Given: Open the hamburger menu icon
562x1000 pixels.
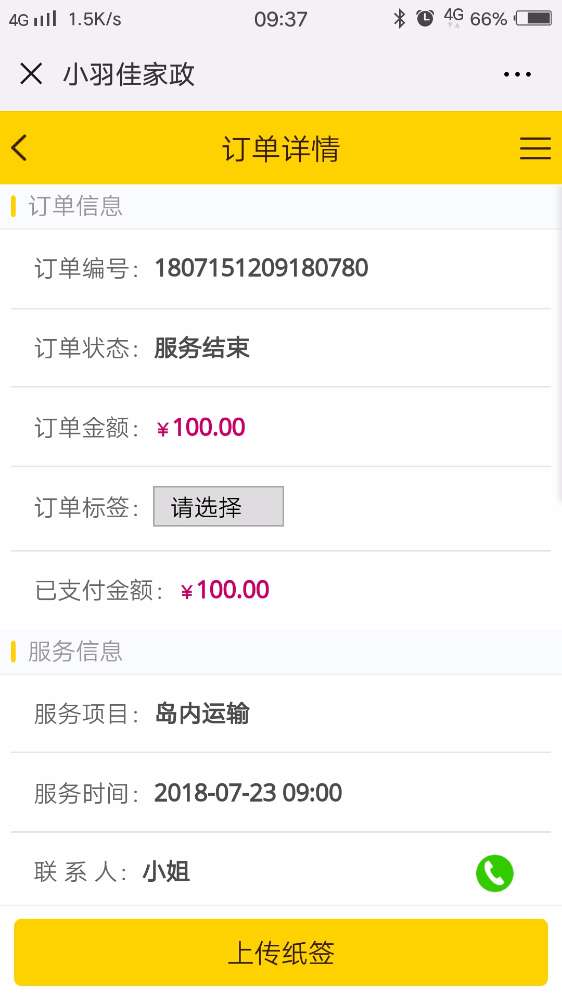Looking at the screenshot, I should [535, 148].
